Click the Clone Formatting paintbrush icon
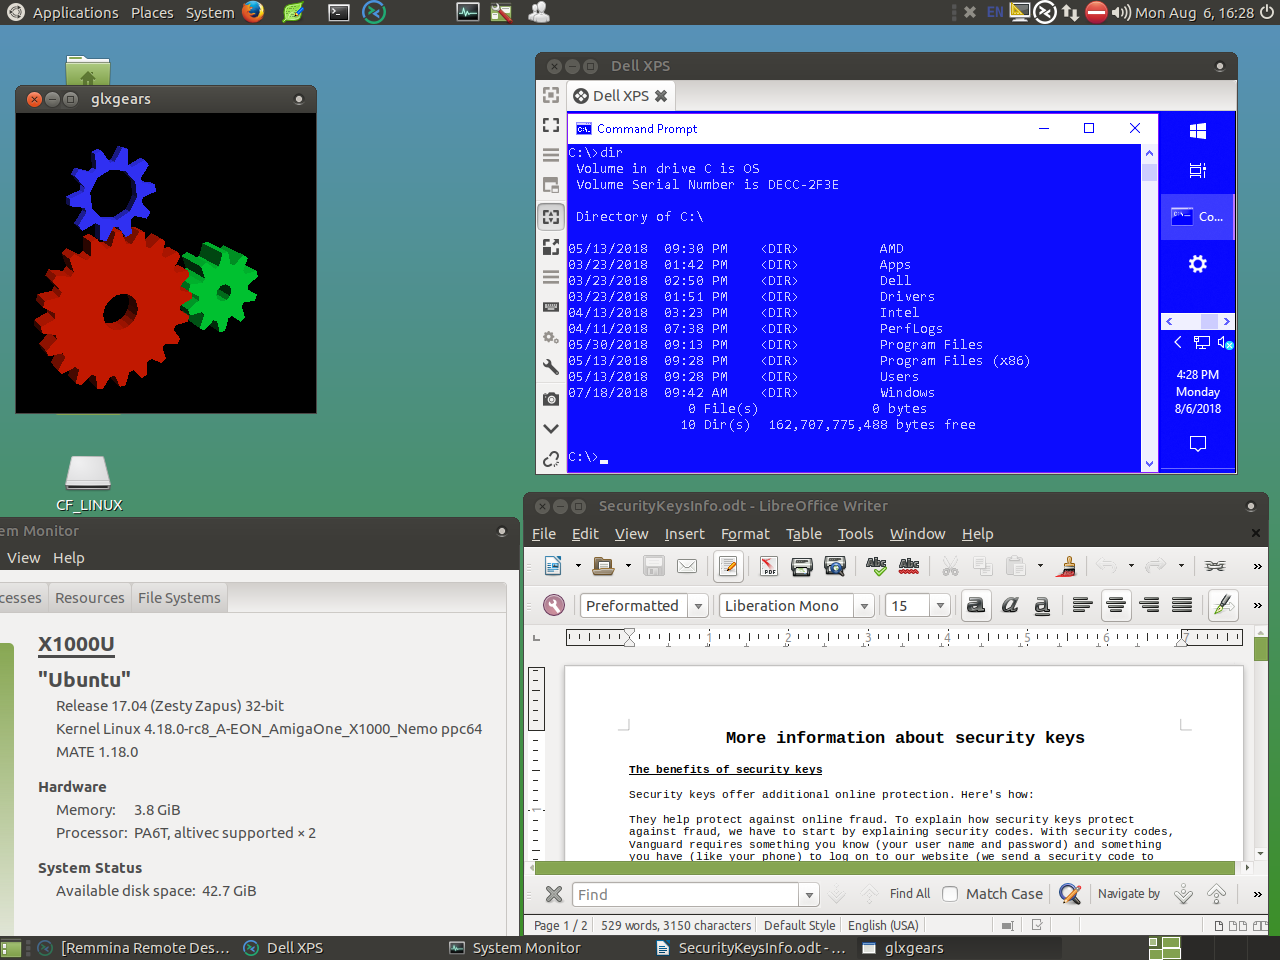Viewport: 1280px width, 960px height. [1067, 567]
